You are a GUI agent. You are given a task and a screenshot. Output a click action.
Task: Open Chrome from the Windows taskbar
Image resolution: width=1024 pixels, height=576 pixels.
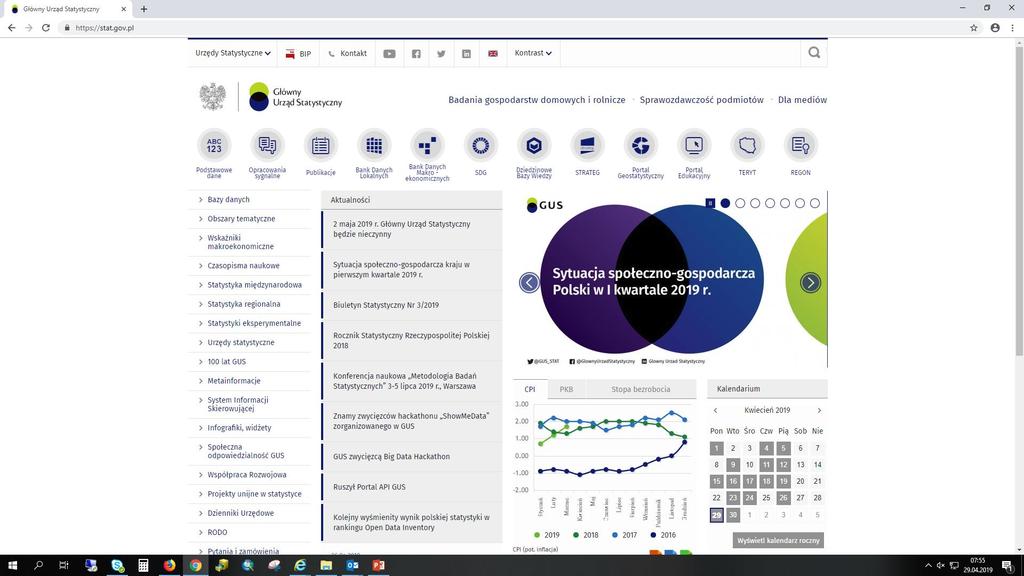(195, 566)
